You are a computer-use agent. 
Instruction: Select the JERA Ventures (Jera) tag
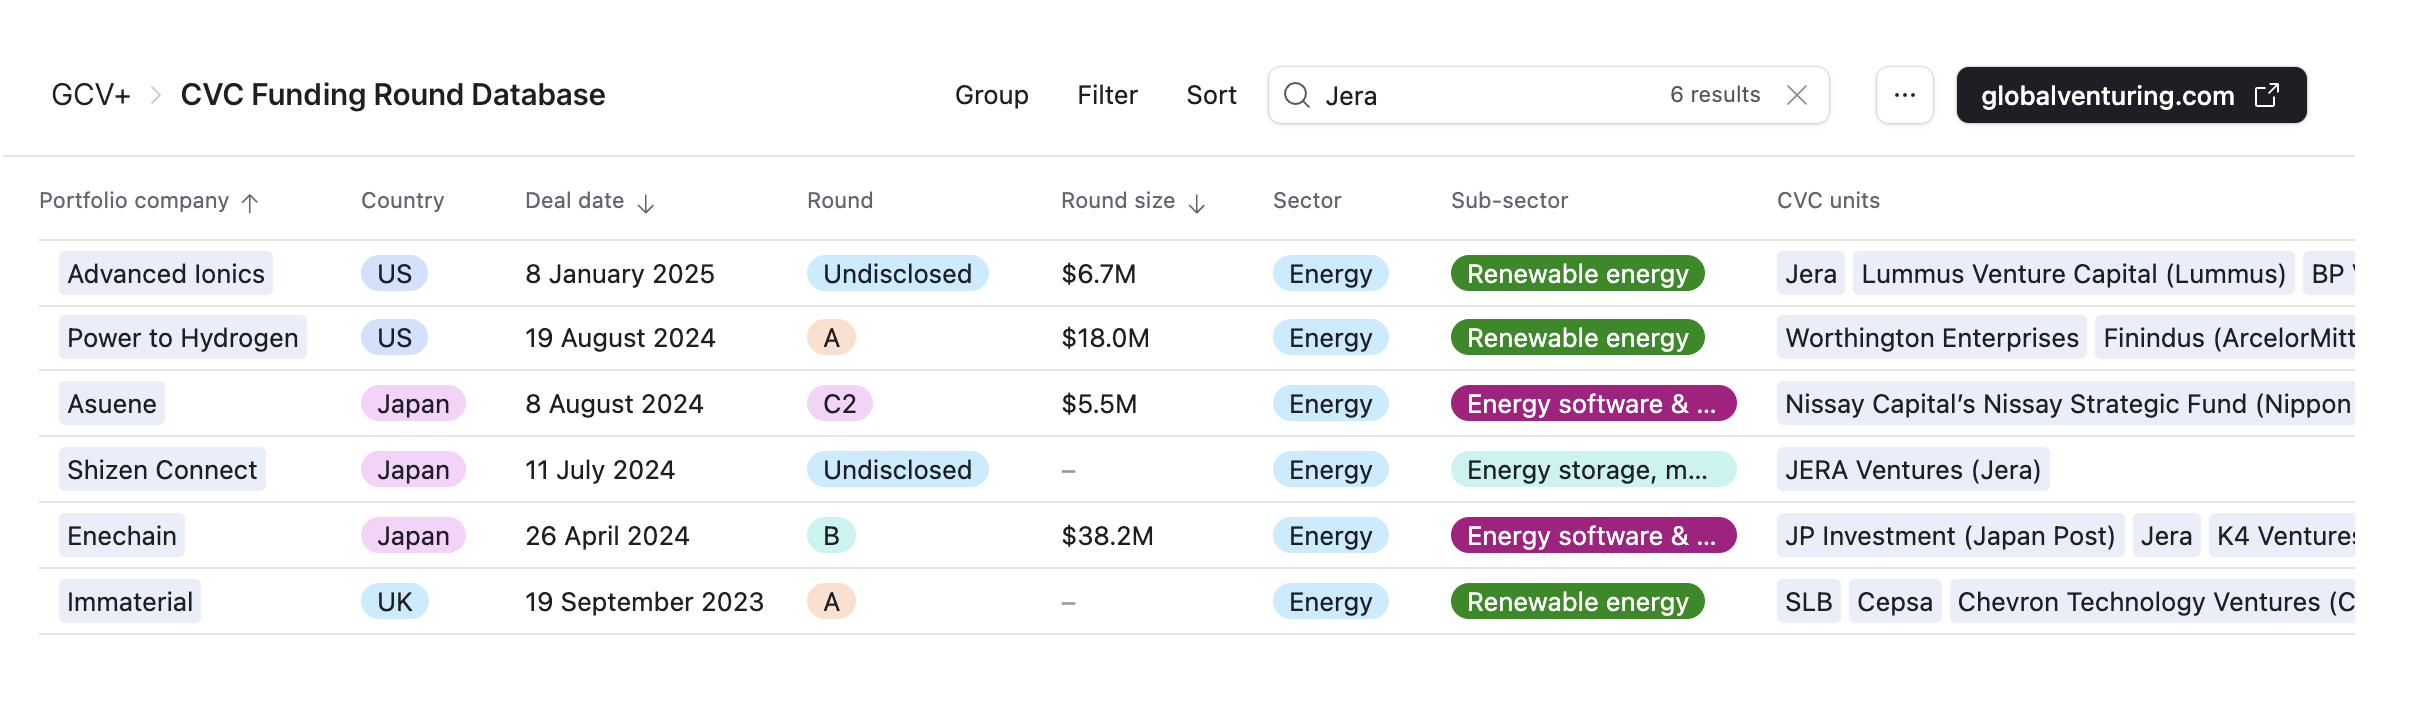[1912, 470]
